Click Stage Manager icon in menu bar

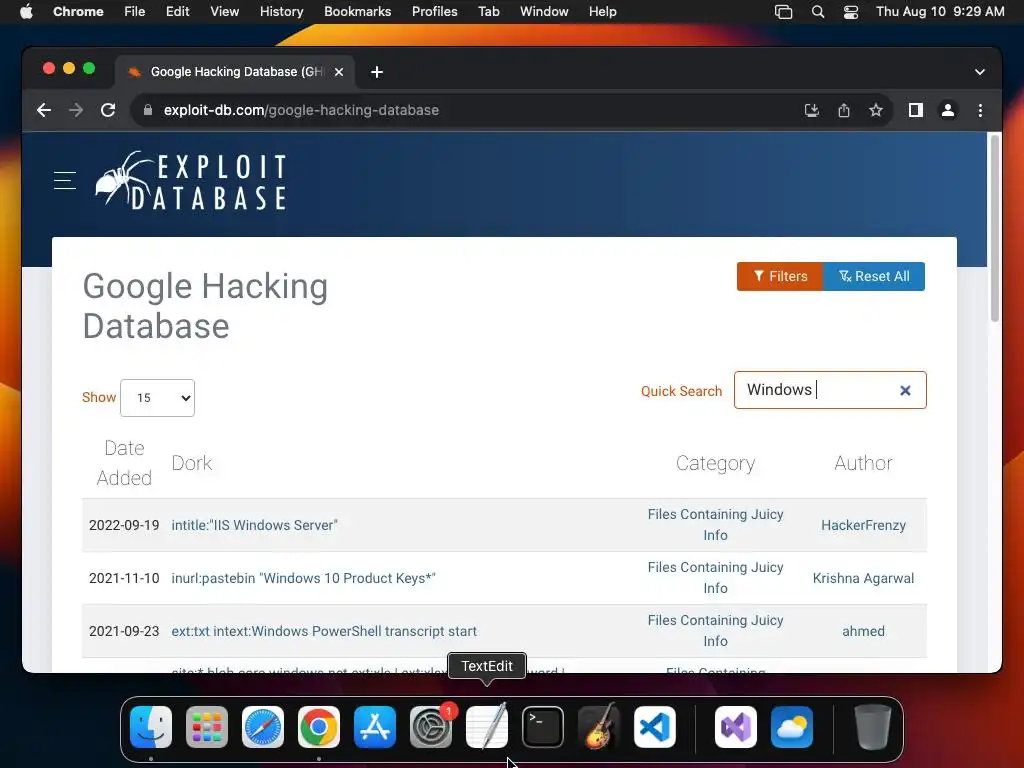point(783,12)
